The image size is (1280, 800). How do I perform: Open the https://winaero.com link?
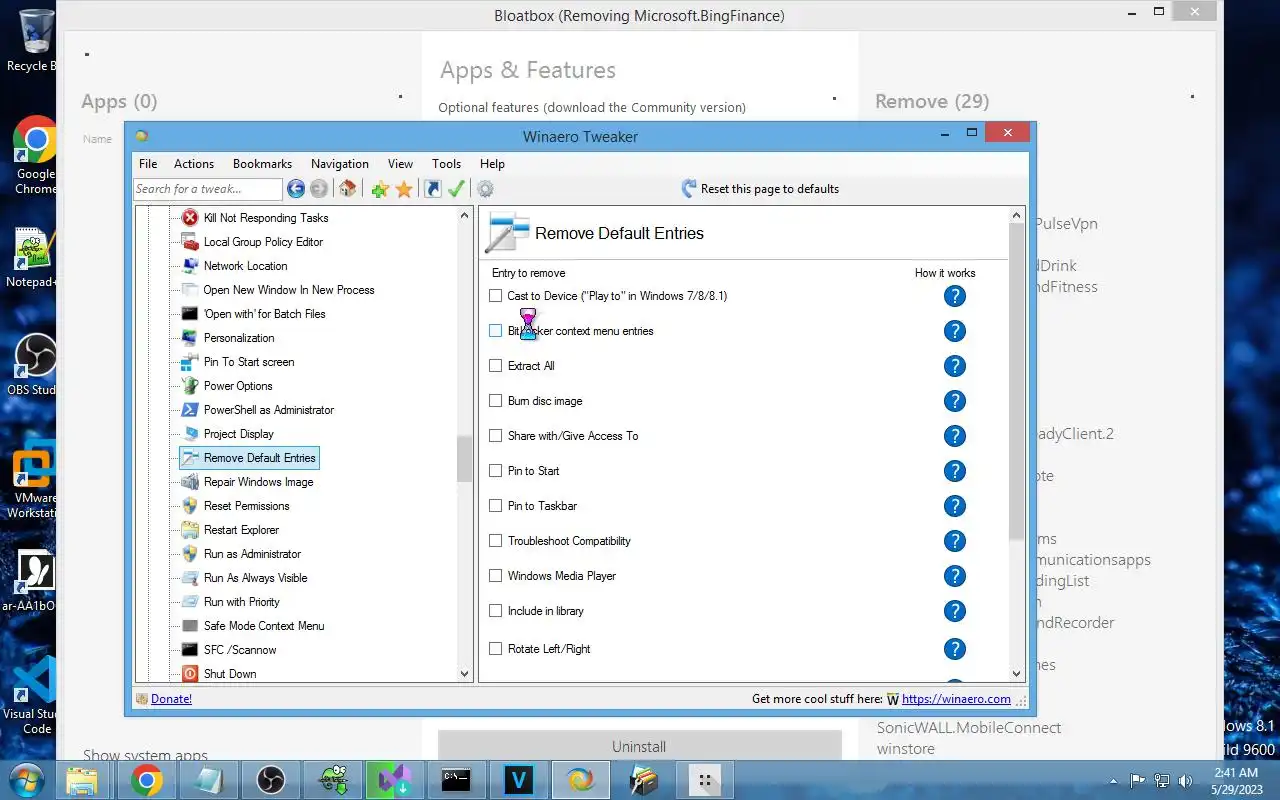(x=956, y=699)
